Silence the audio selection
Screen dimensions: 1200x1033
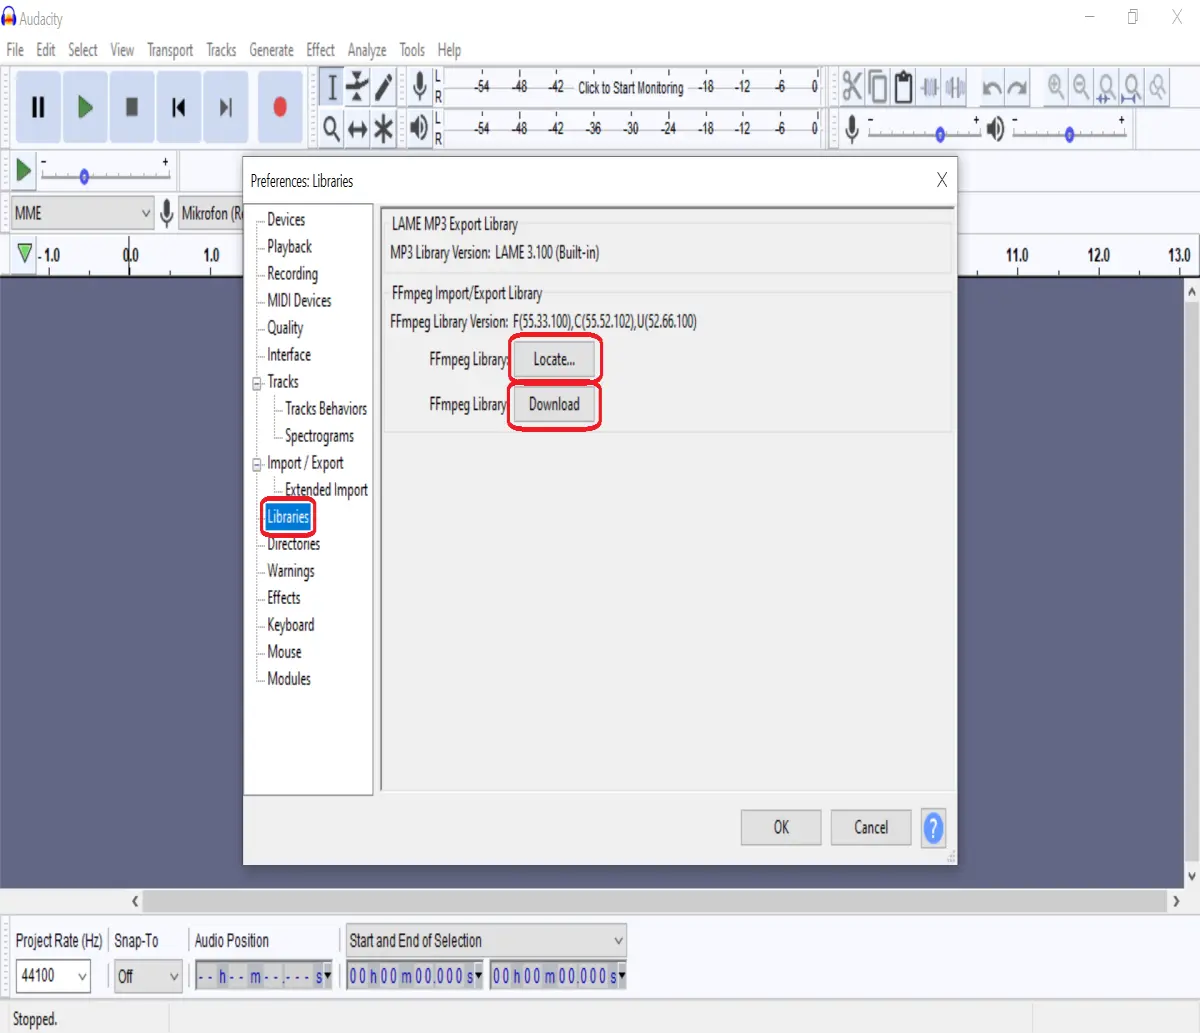point(956,88)
